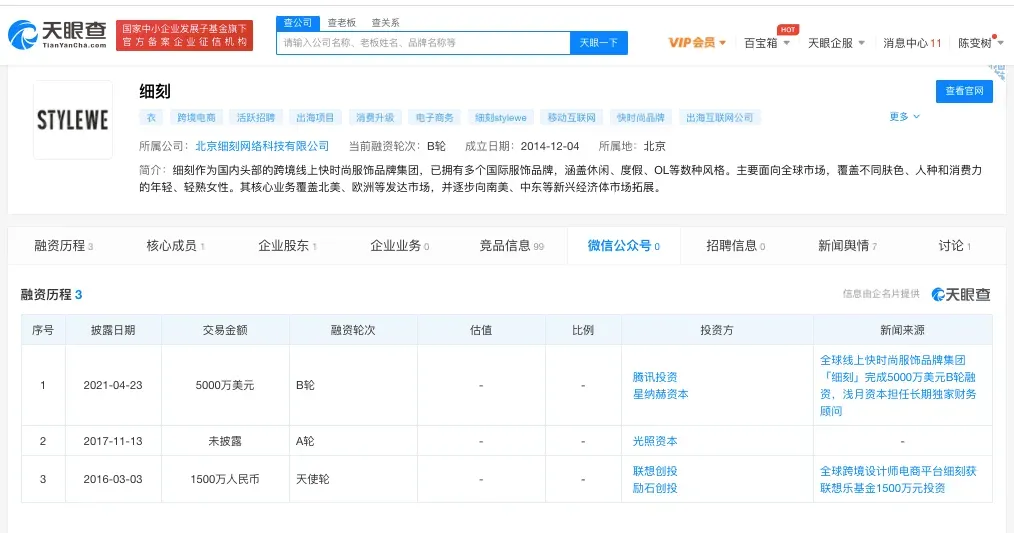Click the 电子商务 tag
This screenshot has width=1014, height=533.
click(435, 118)
